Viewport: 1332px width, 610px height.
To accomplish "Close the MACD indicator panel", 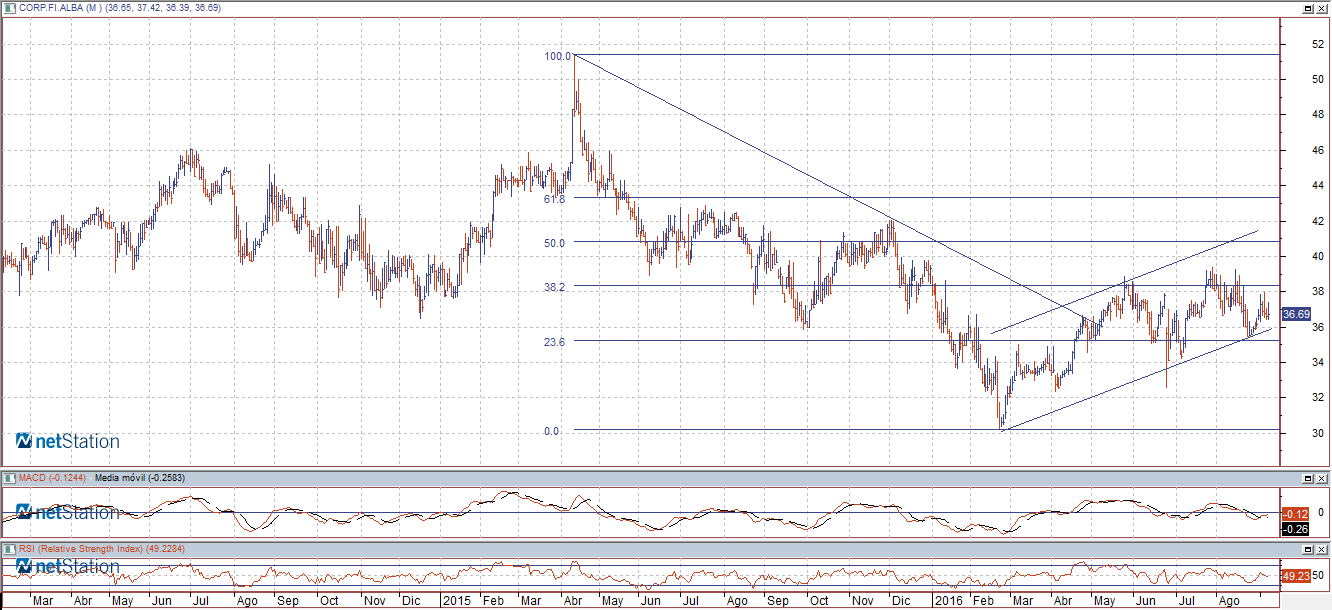I will click(x=1322, y=479).
